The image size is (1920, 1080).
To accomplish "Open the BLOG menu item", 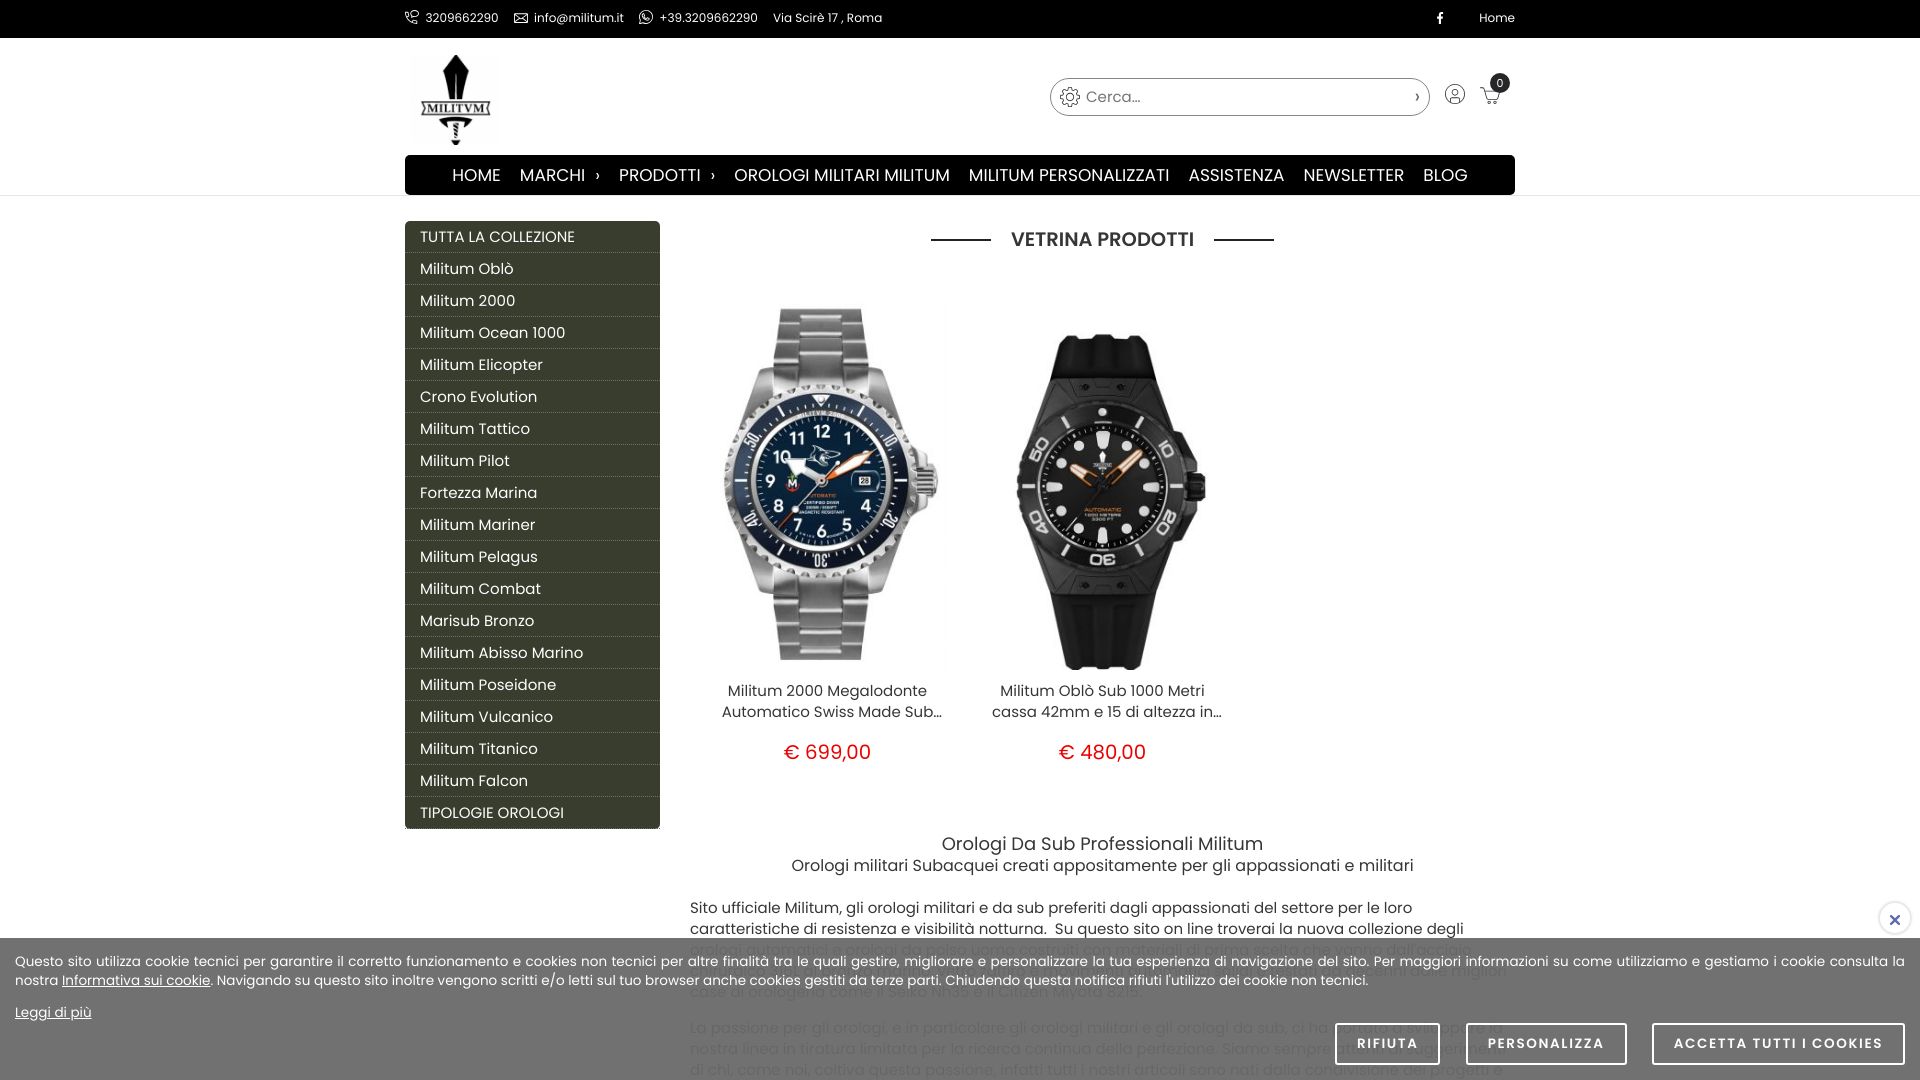I will click(x=1445, y=175).
